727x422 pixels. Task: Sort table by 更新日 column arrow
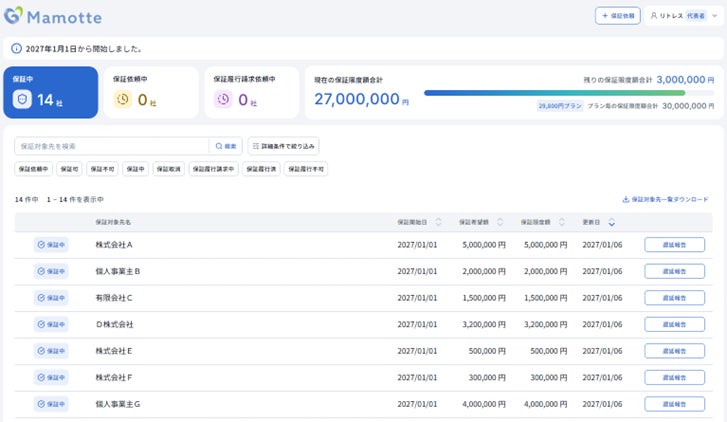611,222
